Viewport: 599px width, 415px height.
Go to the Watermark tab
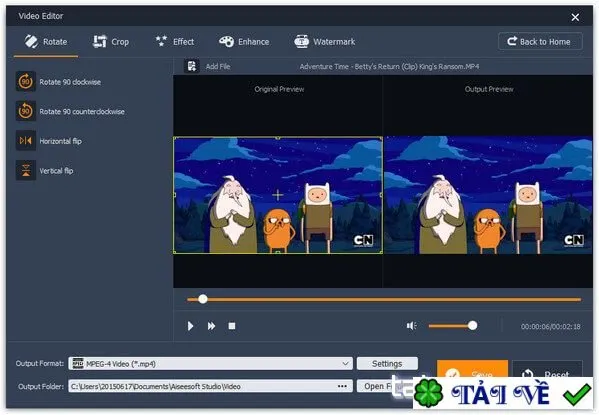pos(325,42)
